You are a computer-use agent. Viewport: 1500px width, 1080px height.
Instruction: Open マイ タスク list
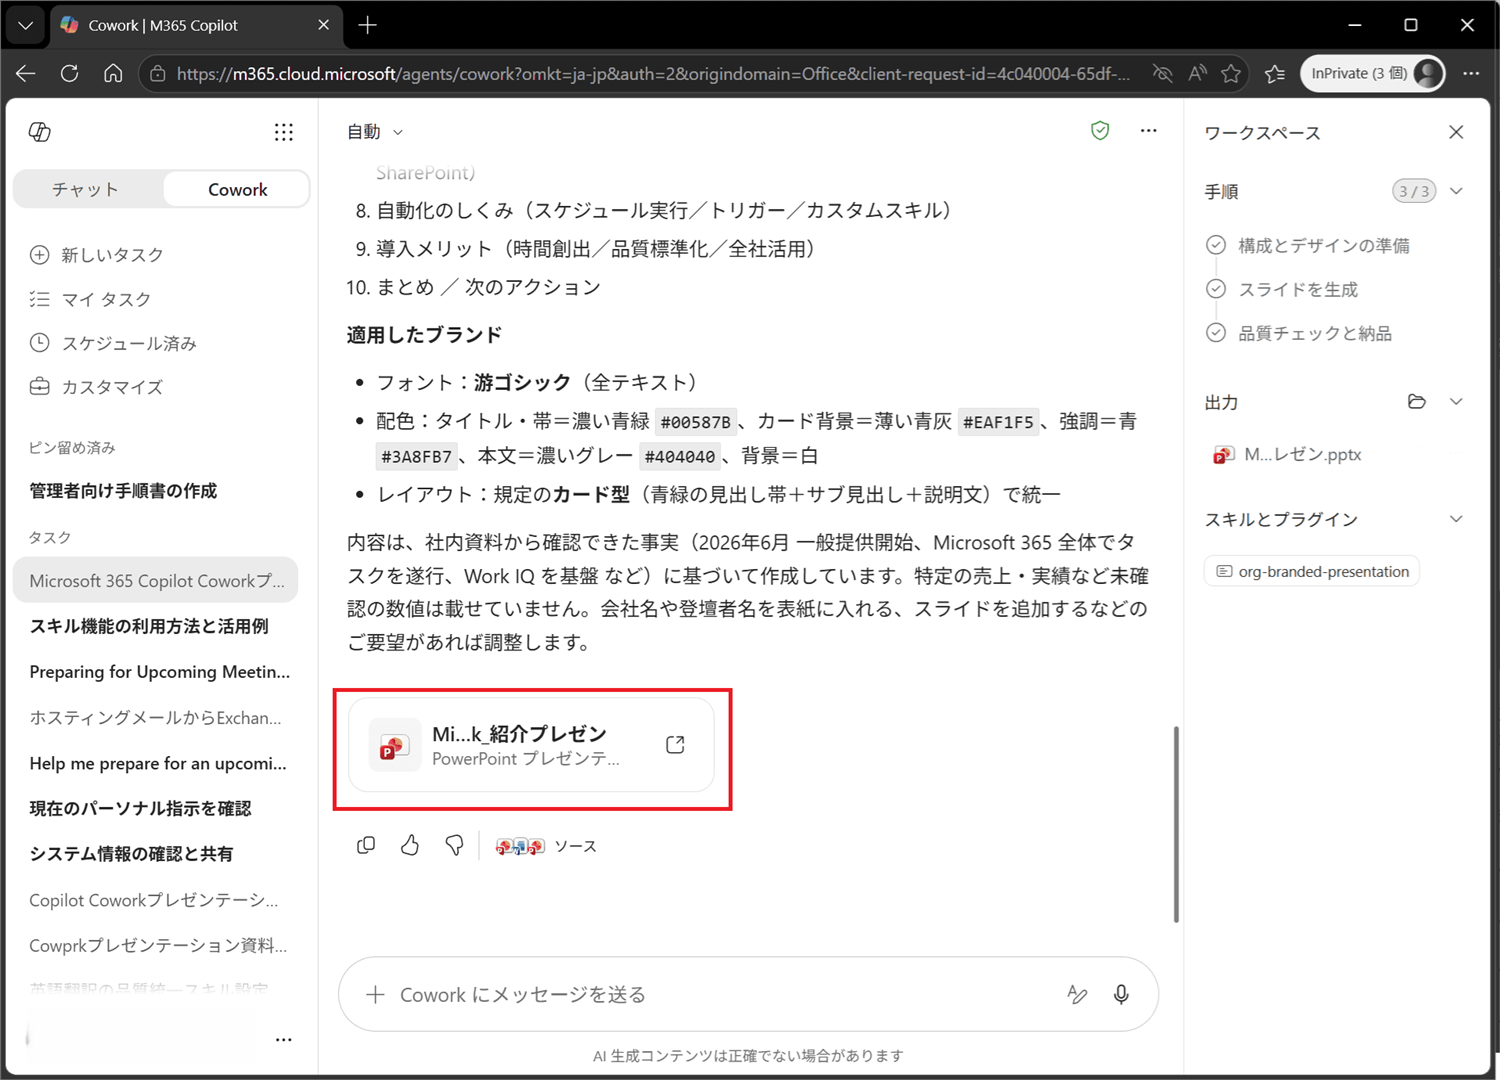(x=91, y=299)
